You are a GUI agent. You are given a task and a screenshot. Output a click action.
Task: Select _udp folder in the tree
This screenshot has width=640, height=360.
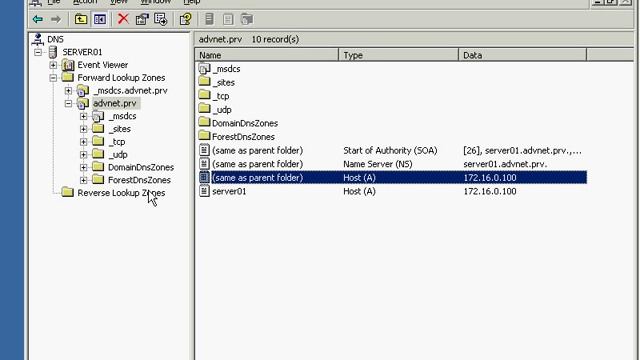[118, 155]
